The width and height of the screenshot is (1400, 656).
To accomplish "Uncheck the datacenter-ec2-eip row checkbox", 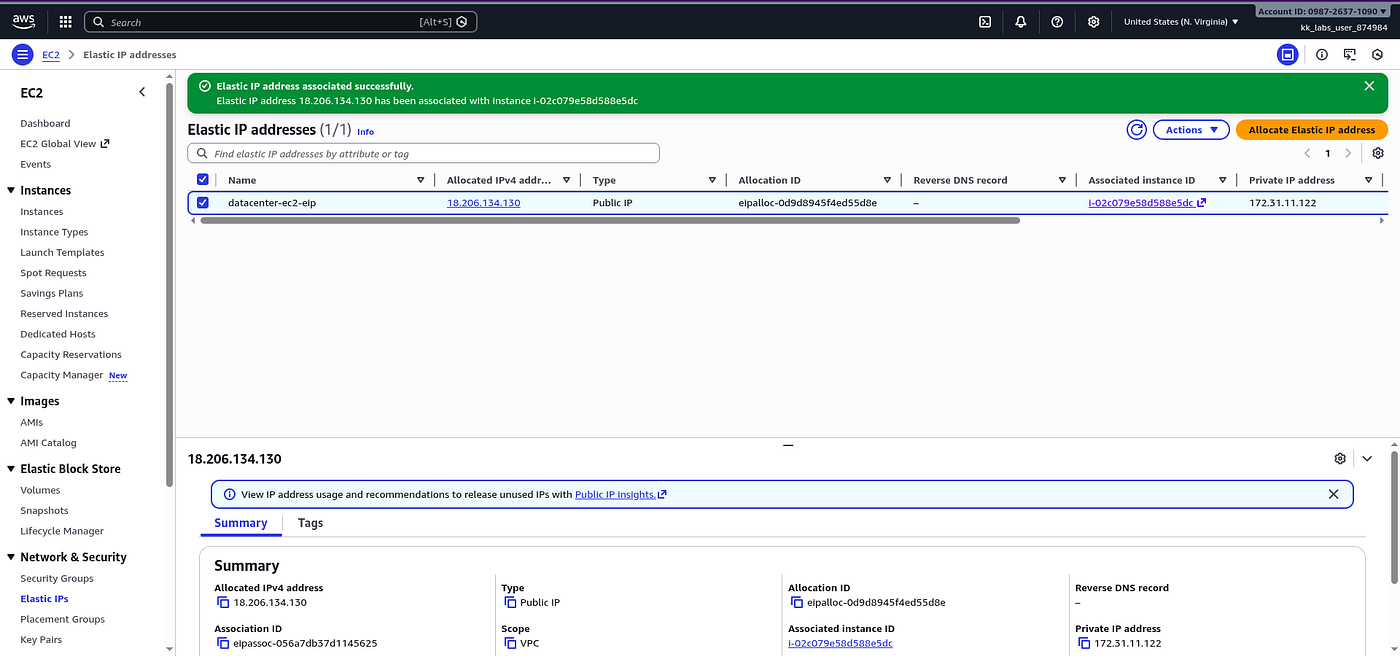I will coord(203,203).
